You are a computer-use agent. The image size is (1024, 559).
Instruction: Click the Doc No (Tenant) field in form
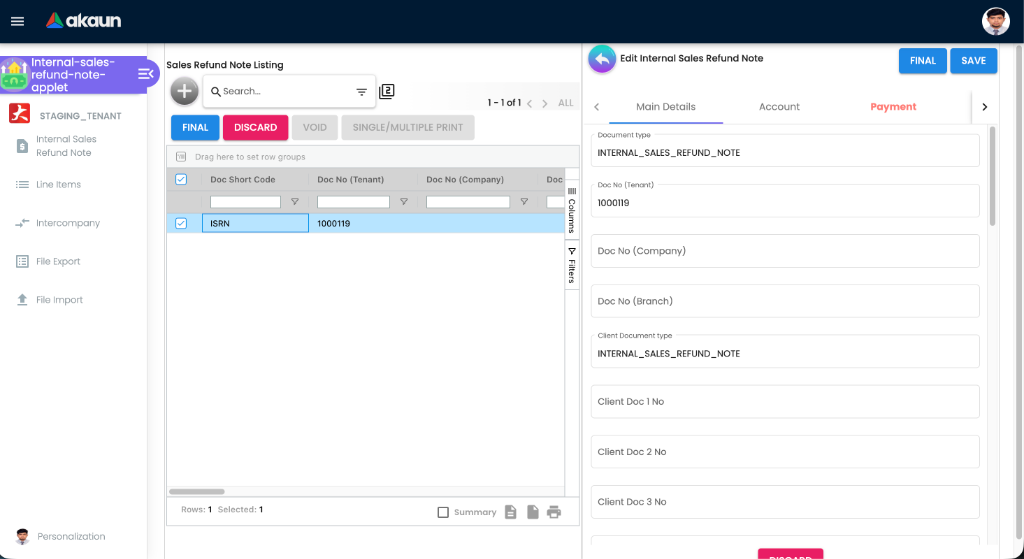click(785, 200)
